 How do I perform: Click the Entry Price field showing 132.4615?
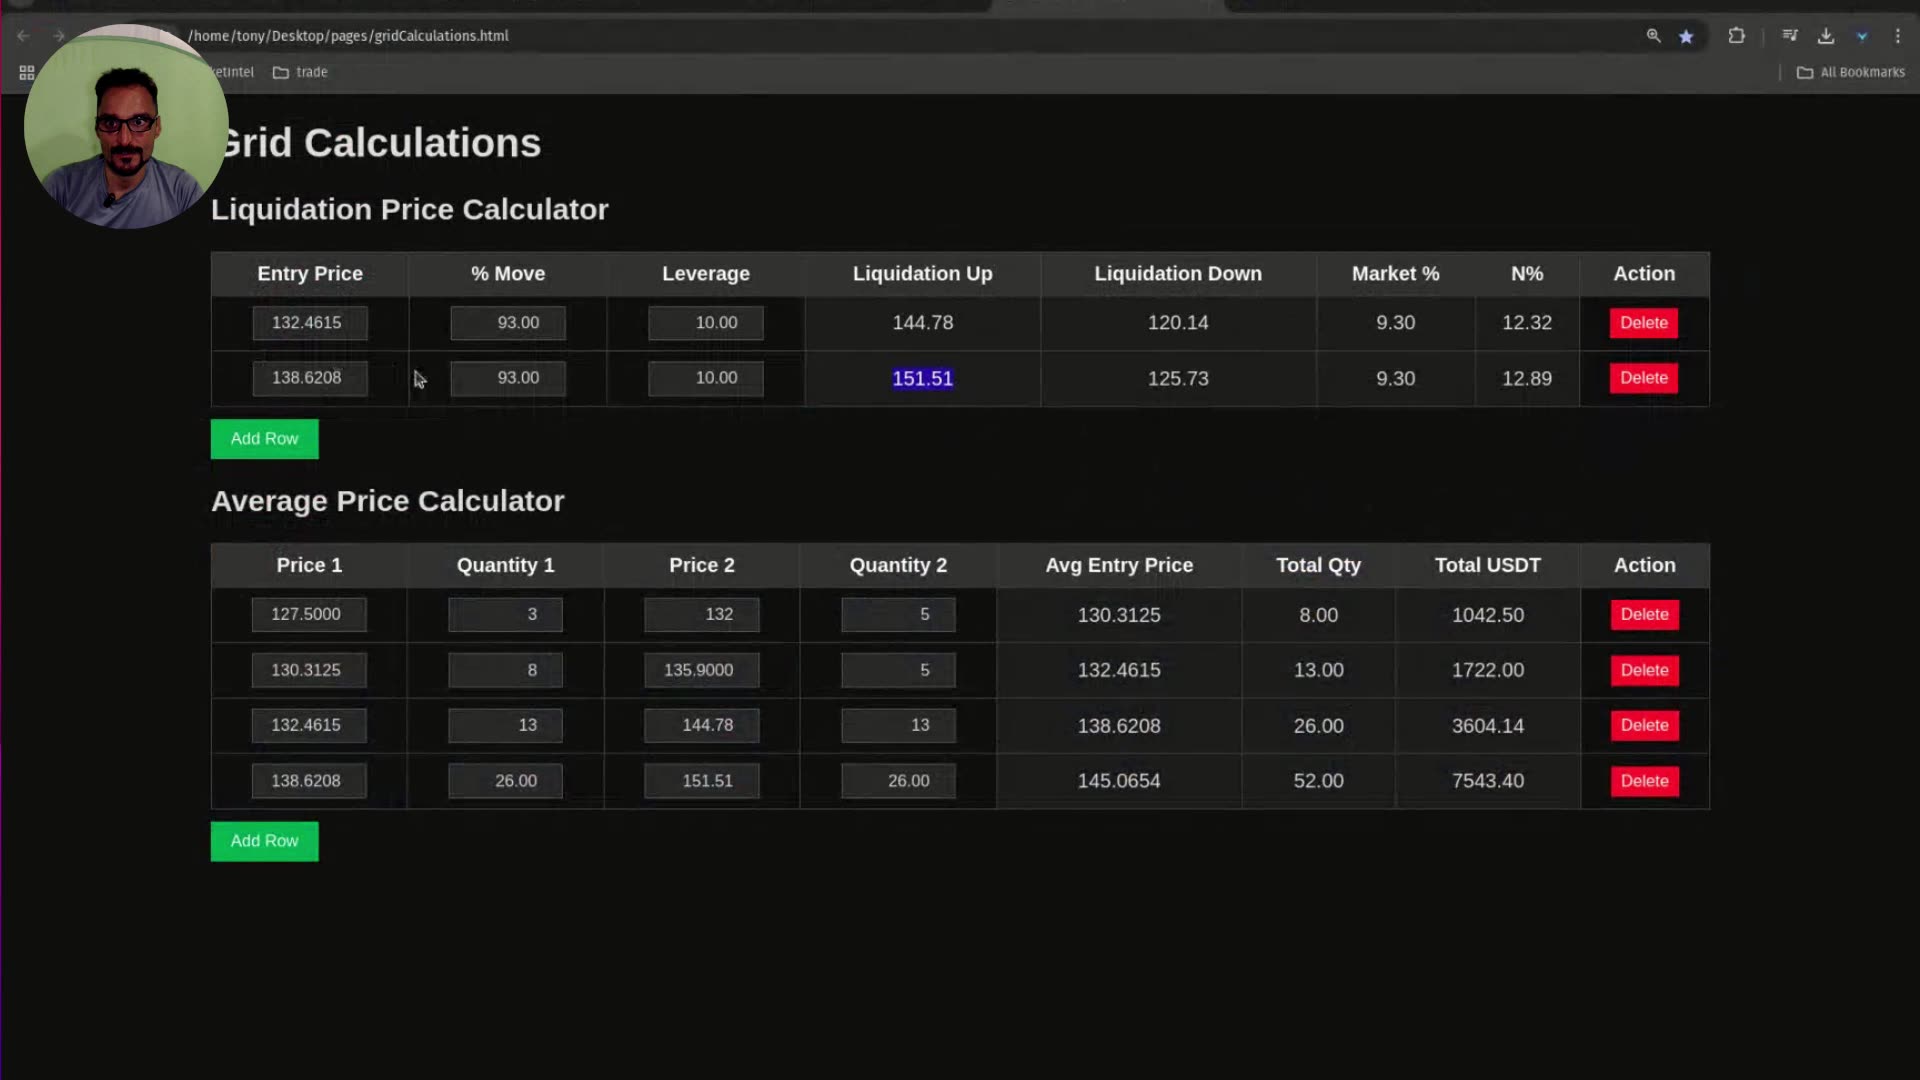click(x=309, y=323)
